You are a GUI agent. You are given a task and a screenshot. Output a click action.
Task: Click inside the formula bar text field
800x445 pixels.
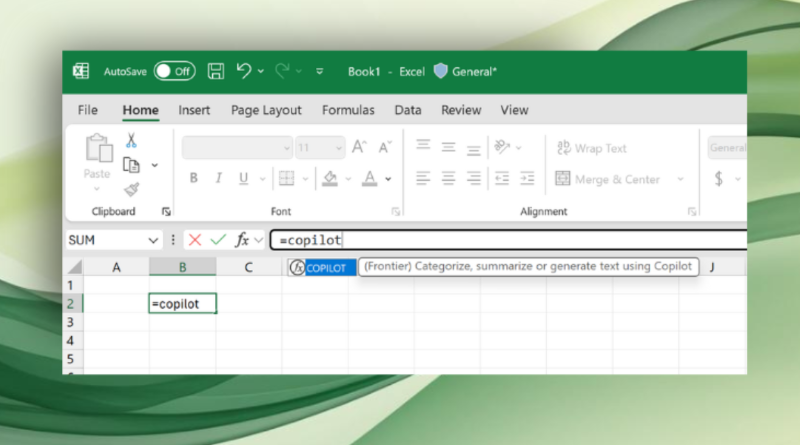[x=540, y=240]
